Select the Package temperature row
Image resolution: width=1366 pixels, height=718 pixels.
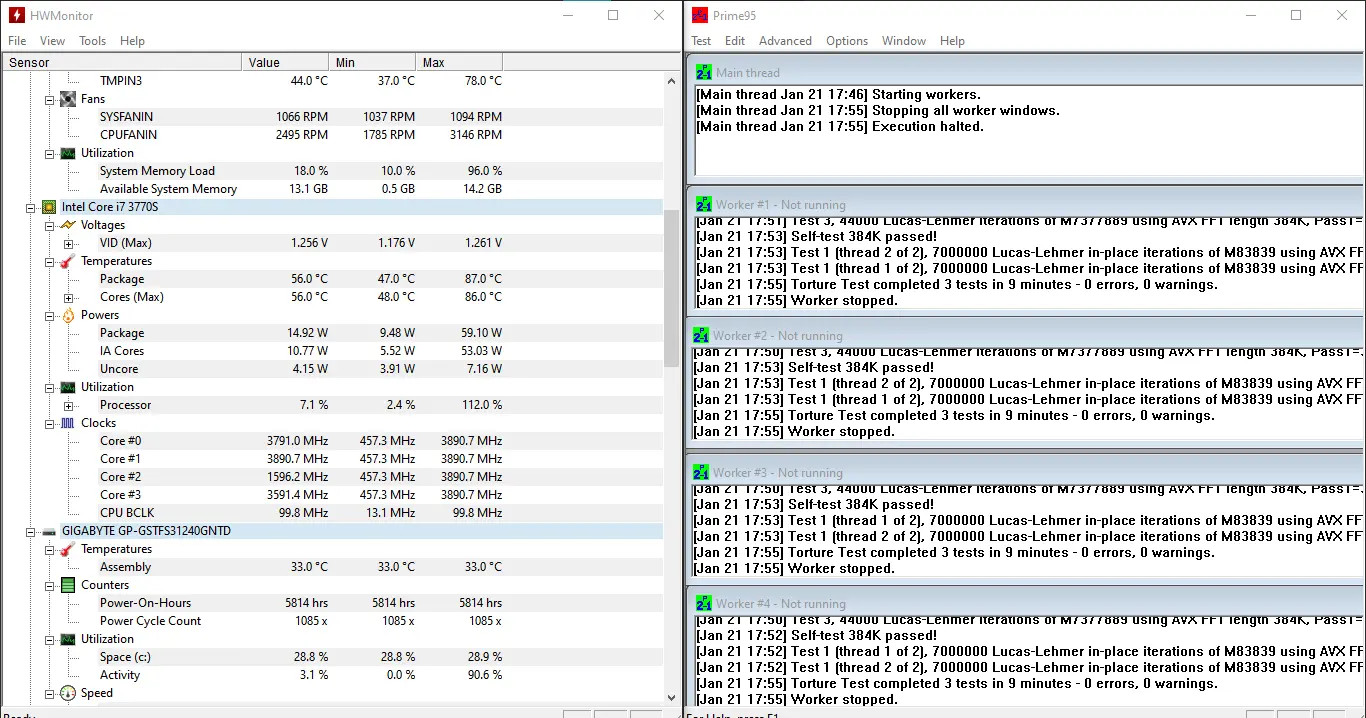[x=331, y=279]
